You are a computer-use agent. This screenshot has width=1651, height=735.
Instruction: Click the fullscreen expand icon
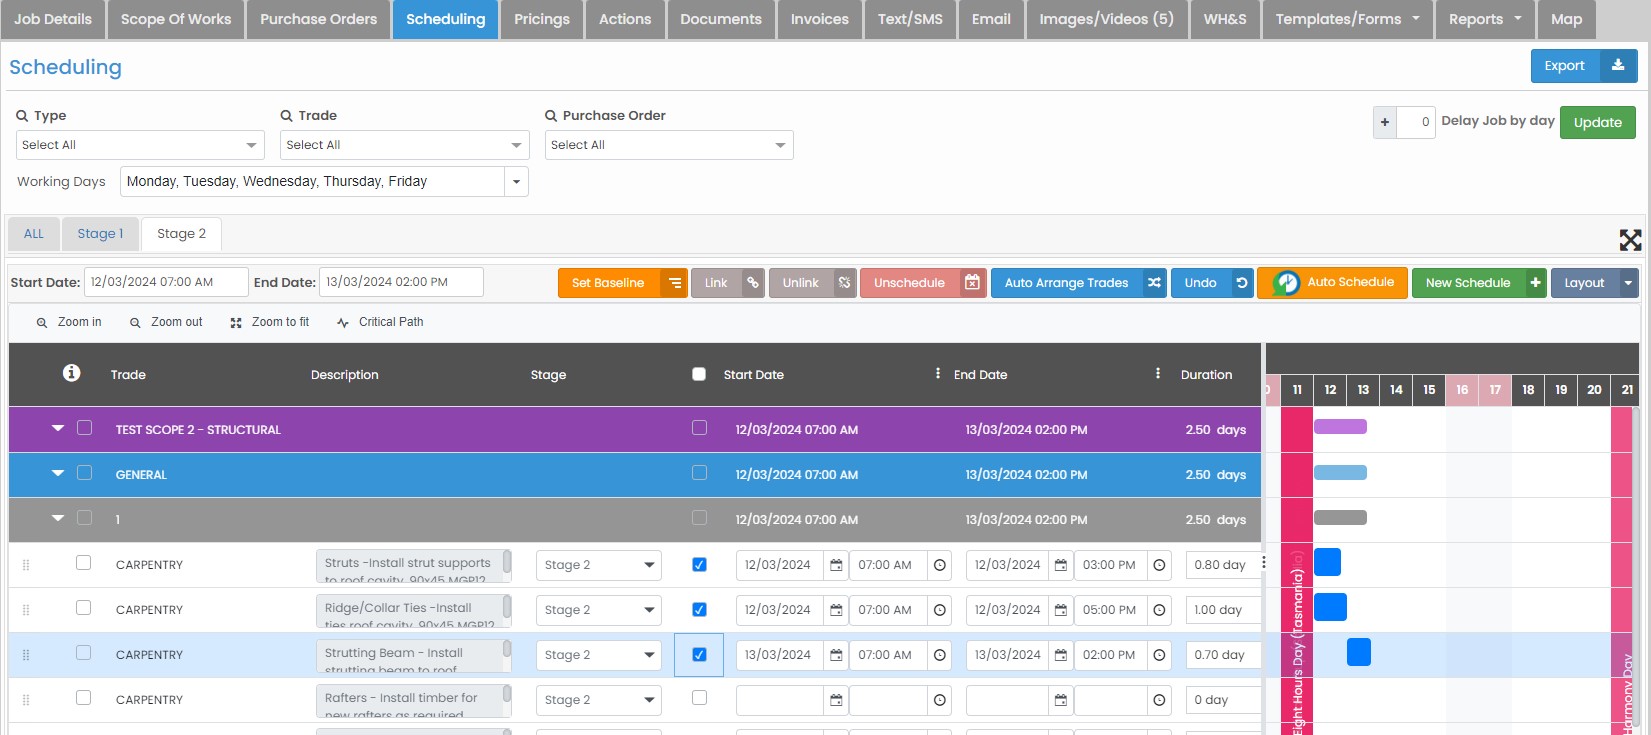point(1630,240)
